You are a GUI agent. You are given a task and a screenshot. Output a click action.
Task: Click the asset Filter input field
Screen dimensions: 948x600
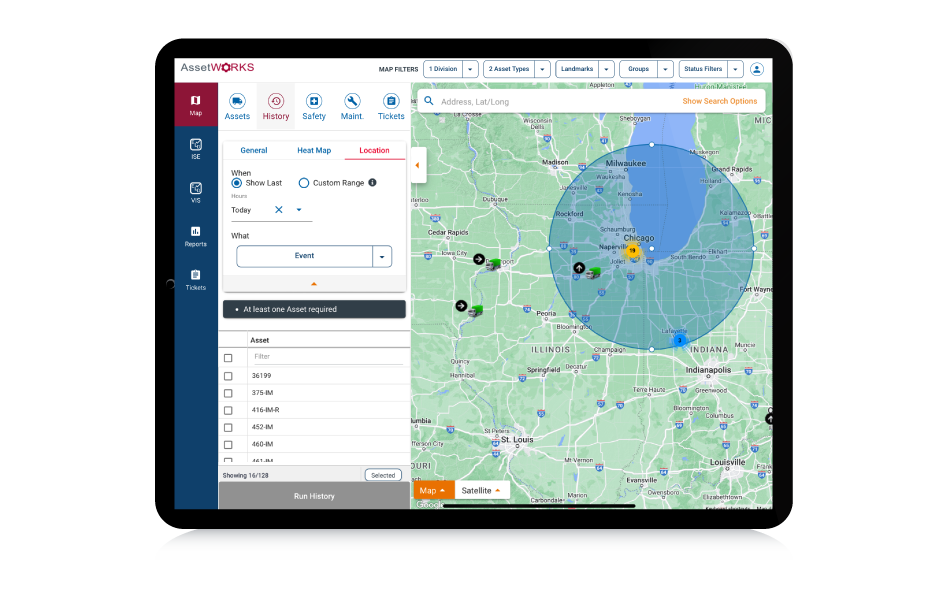[328, 357]
